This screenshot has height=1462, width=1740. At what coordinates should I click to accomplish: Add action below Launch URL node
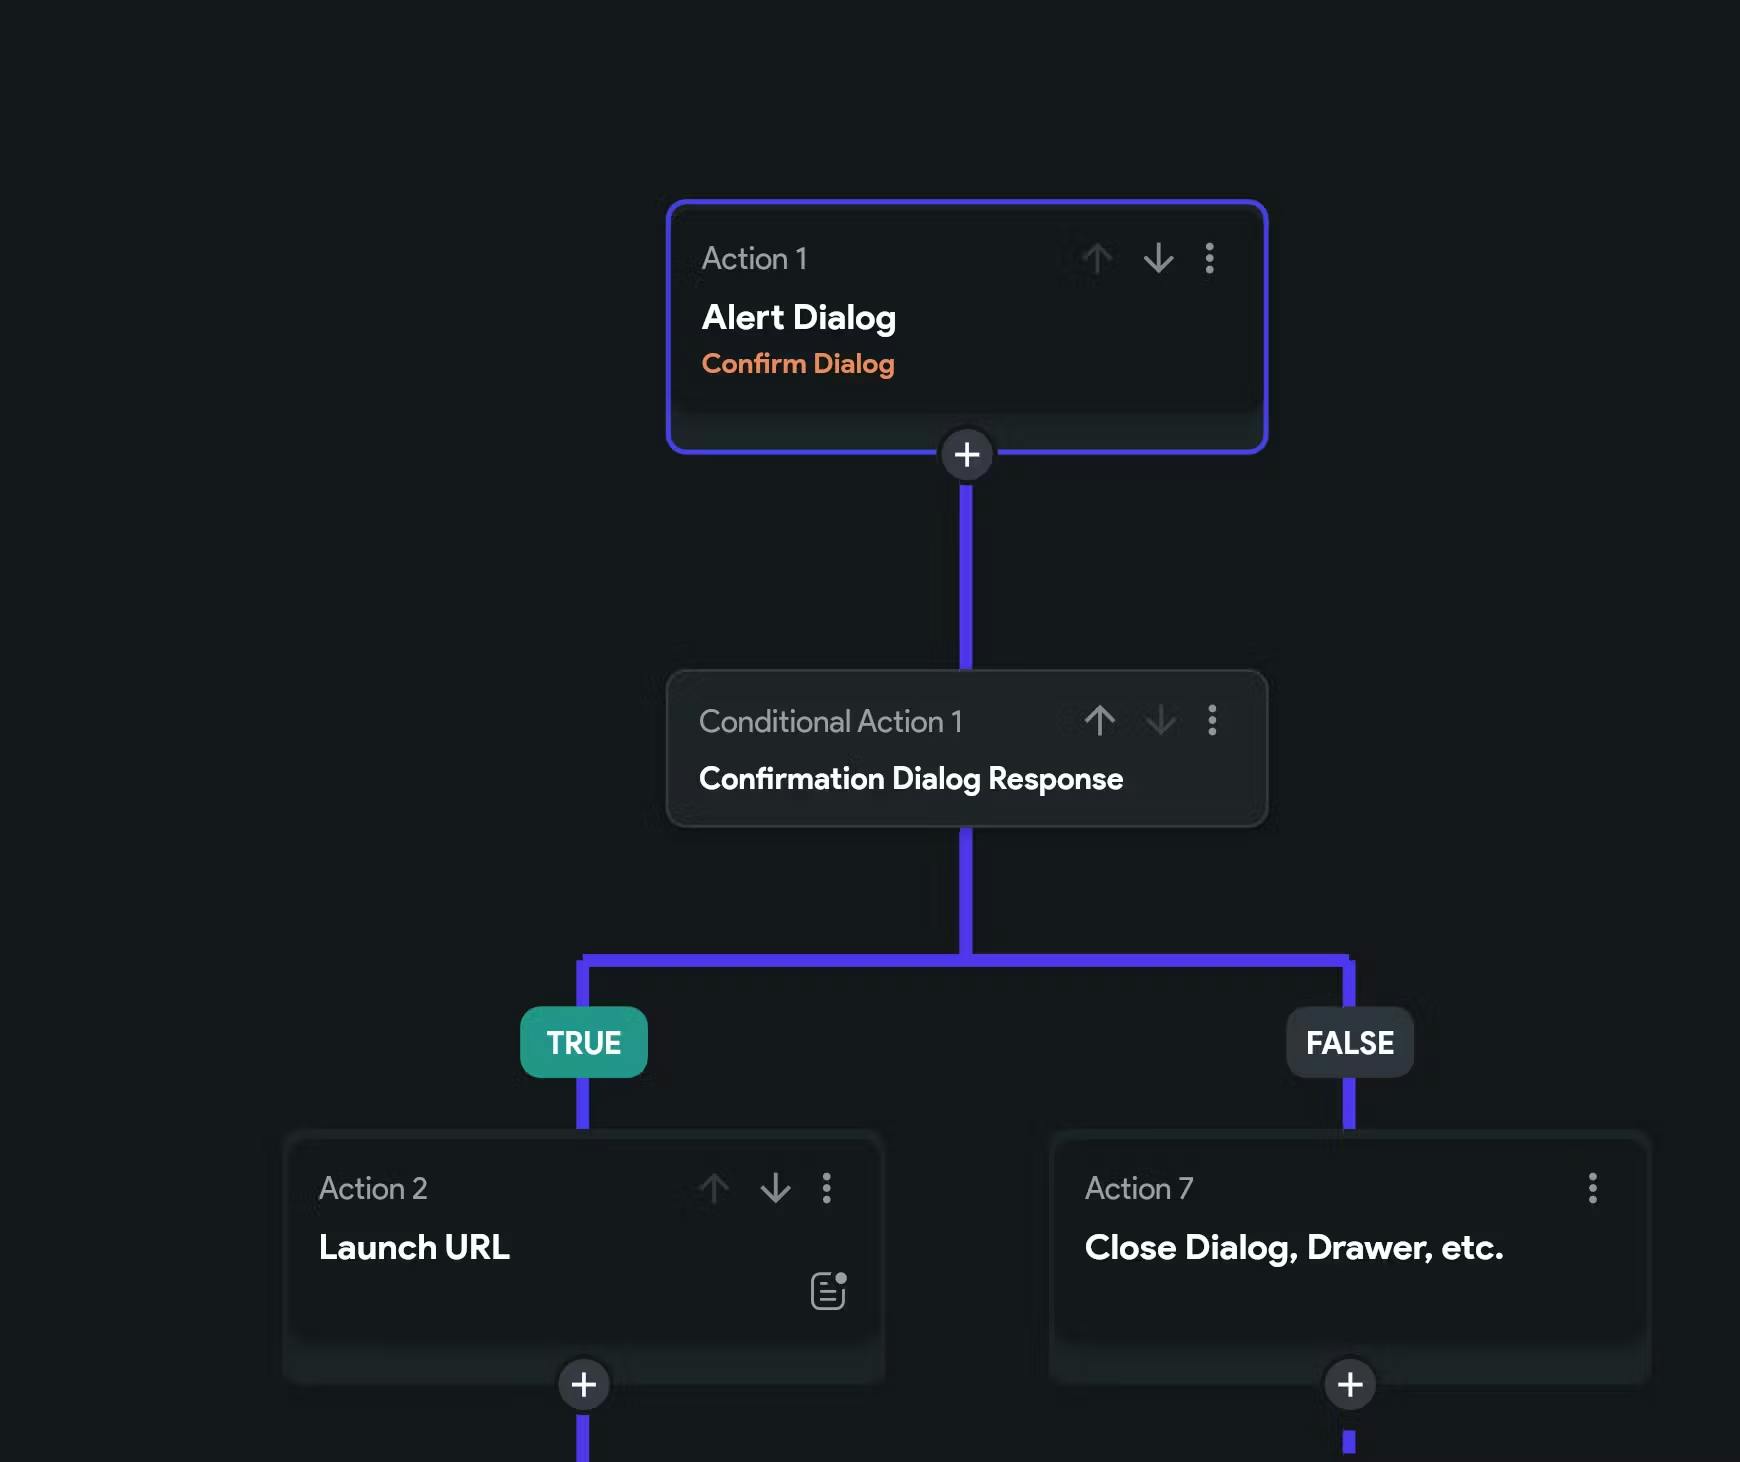(x=584, y=1384)
